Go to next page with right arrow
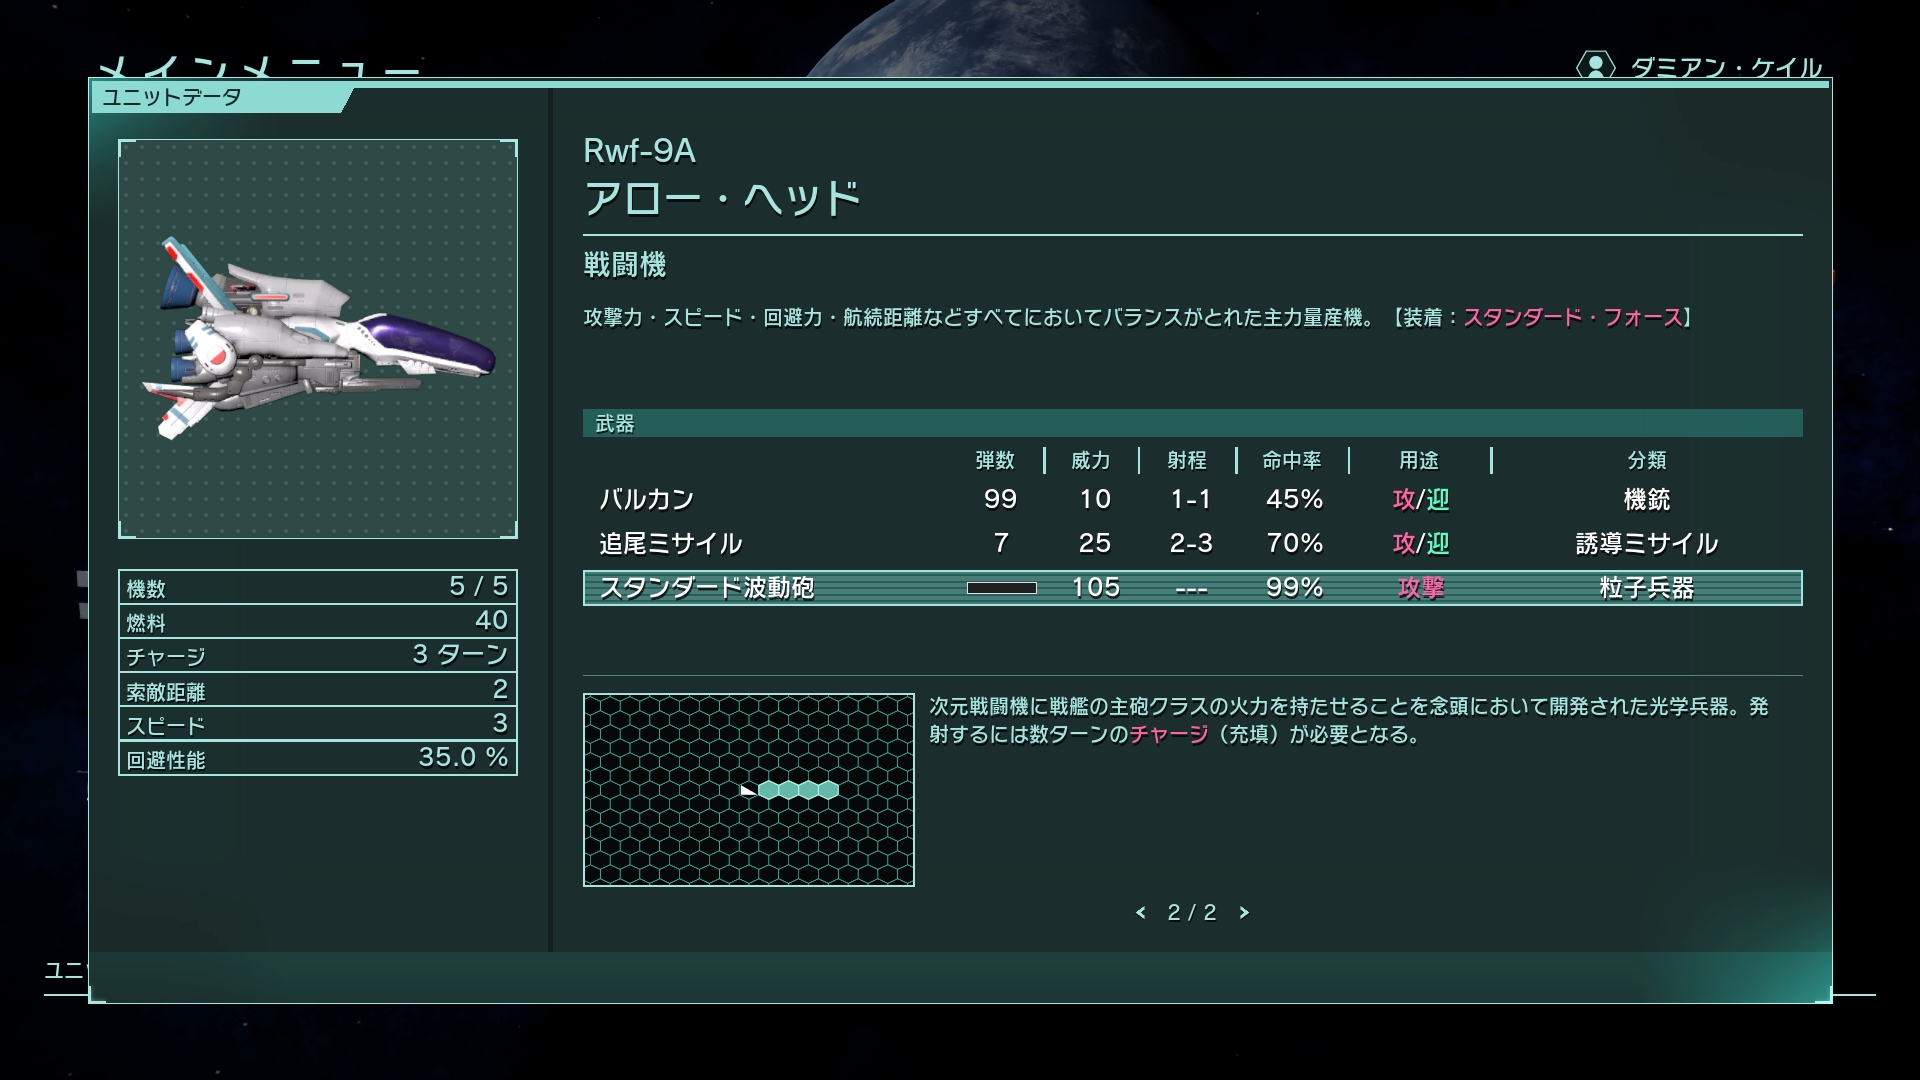 (1244, 913)
